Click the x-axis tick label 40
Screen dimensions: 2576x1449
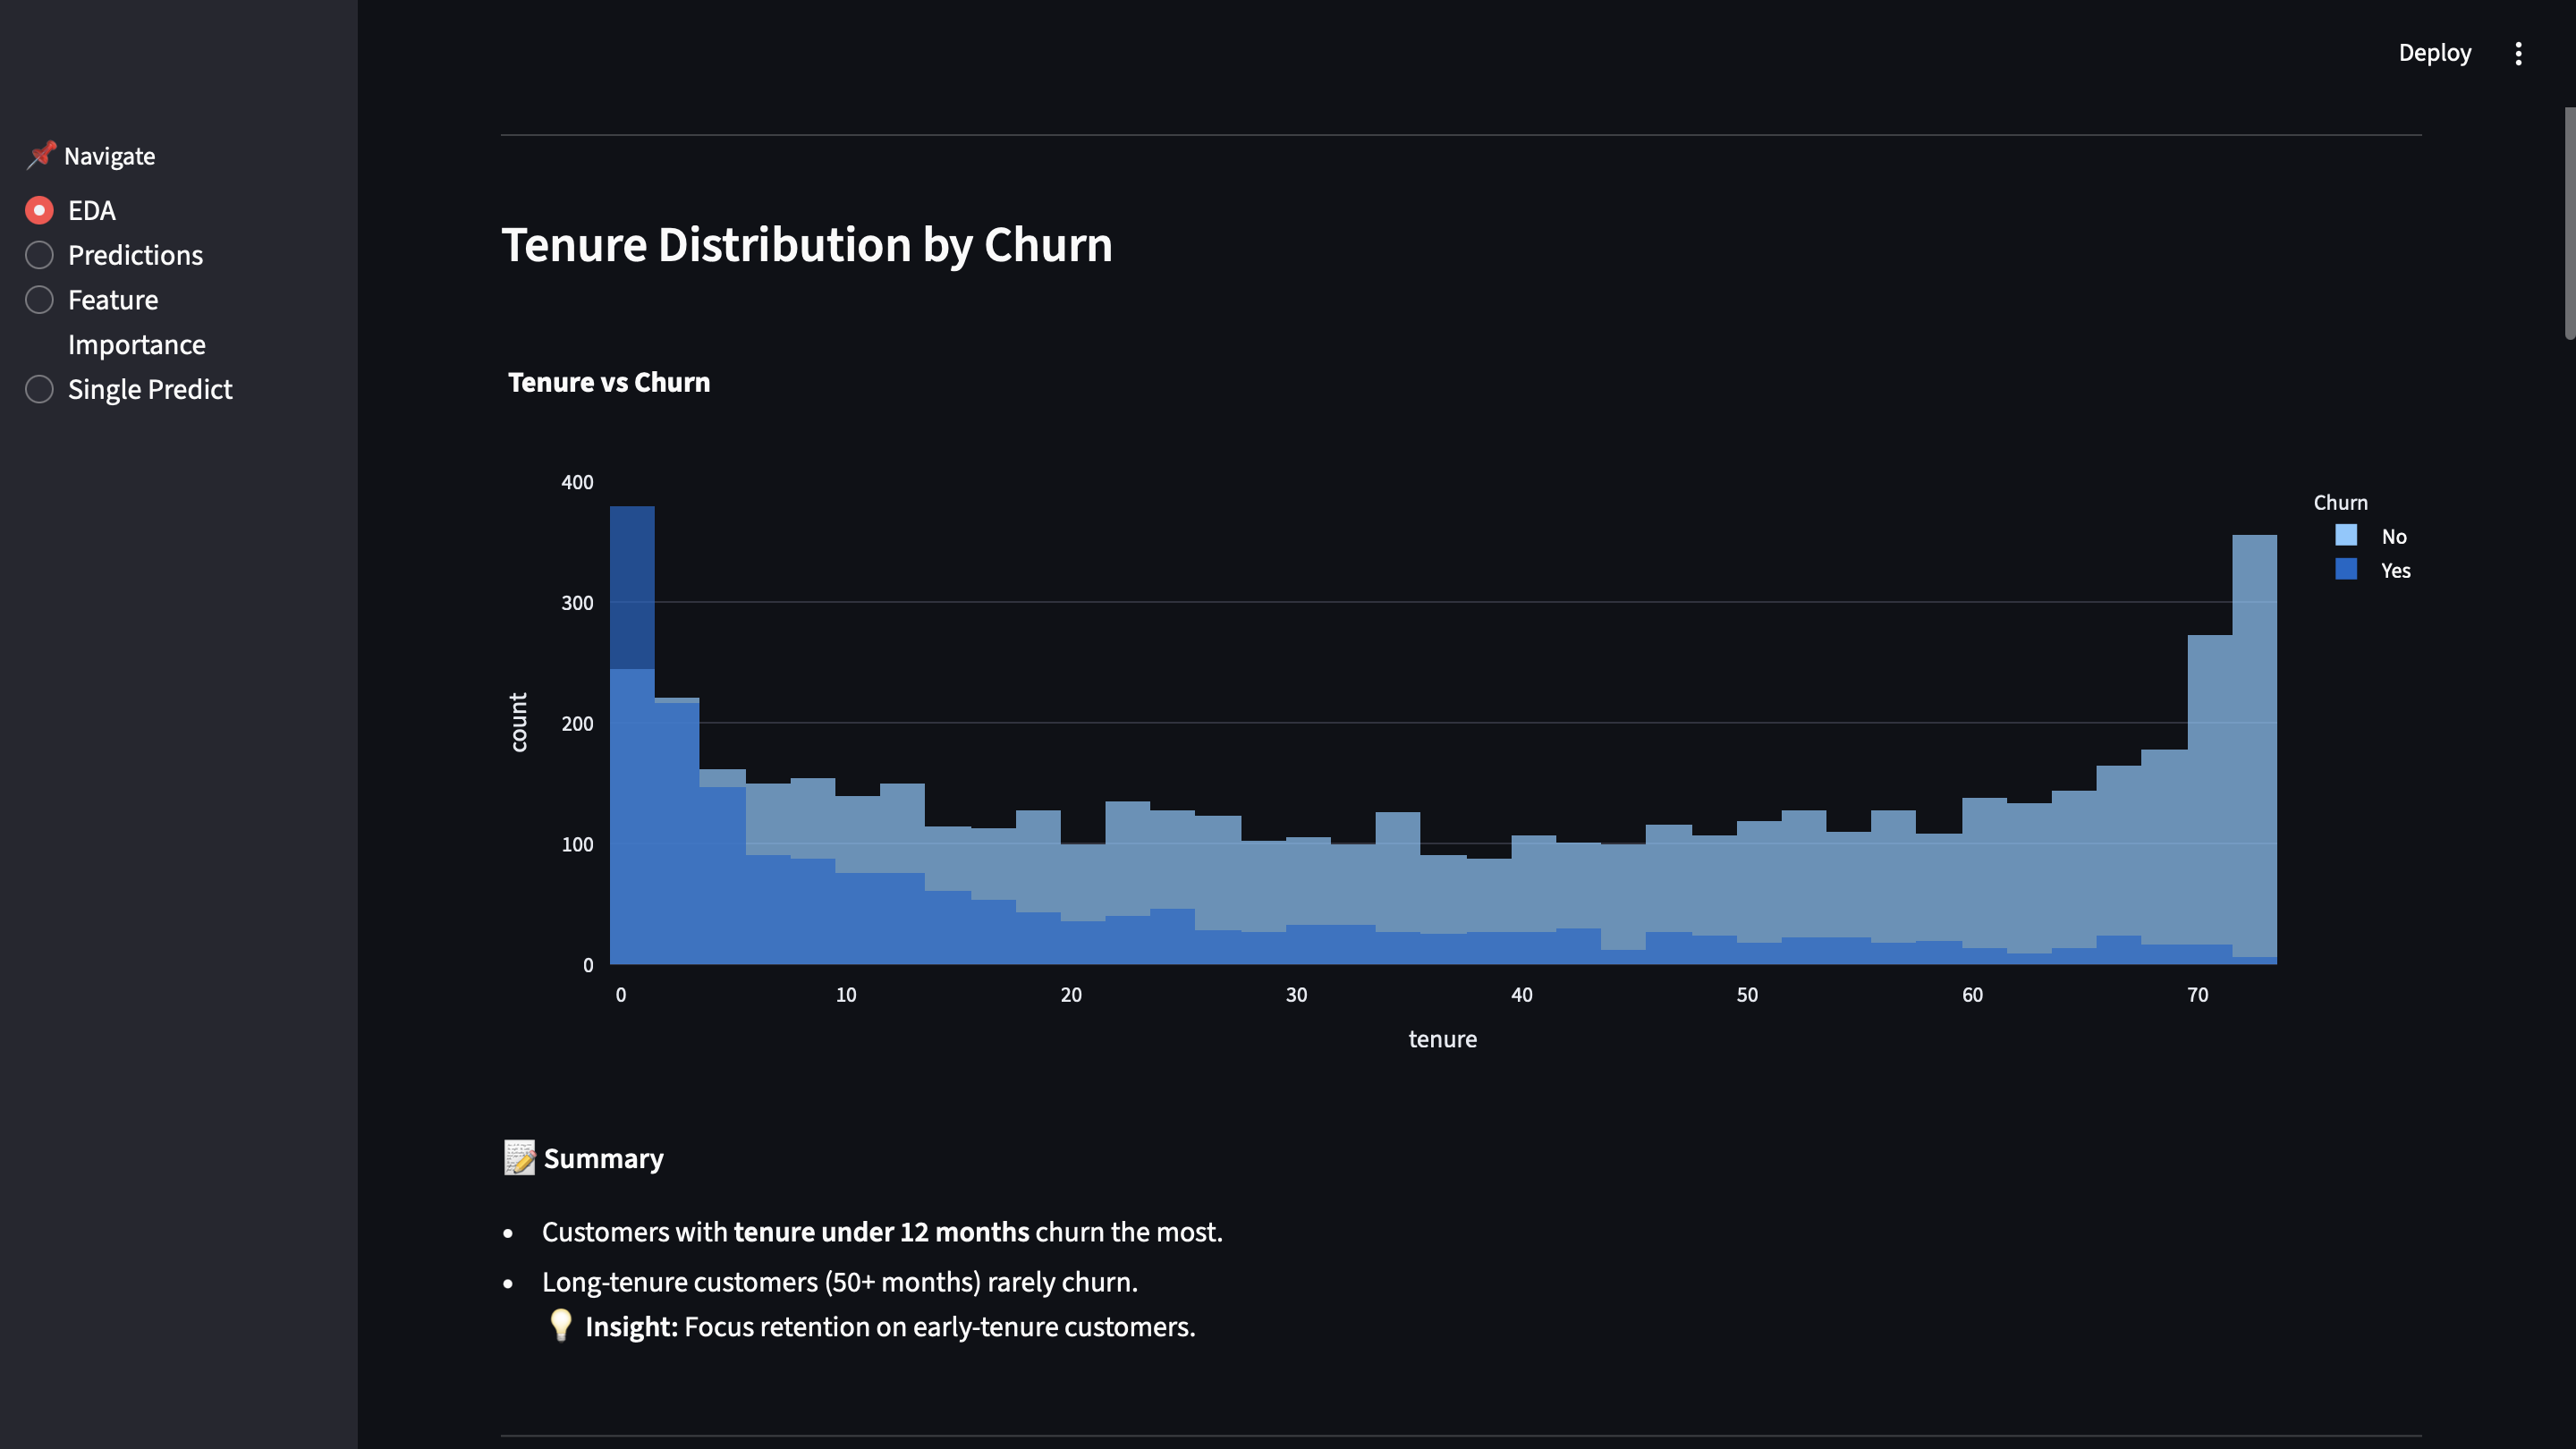click(1521, 995)
